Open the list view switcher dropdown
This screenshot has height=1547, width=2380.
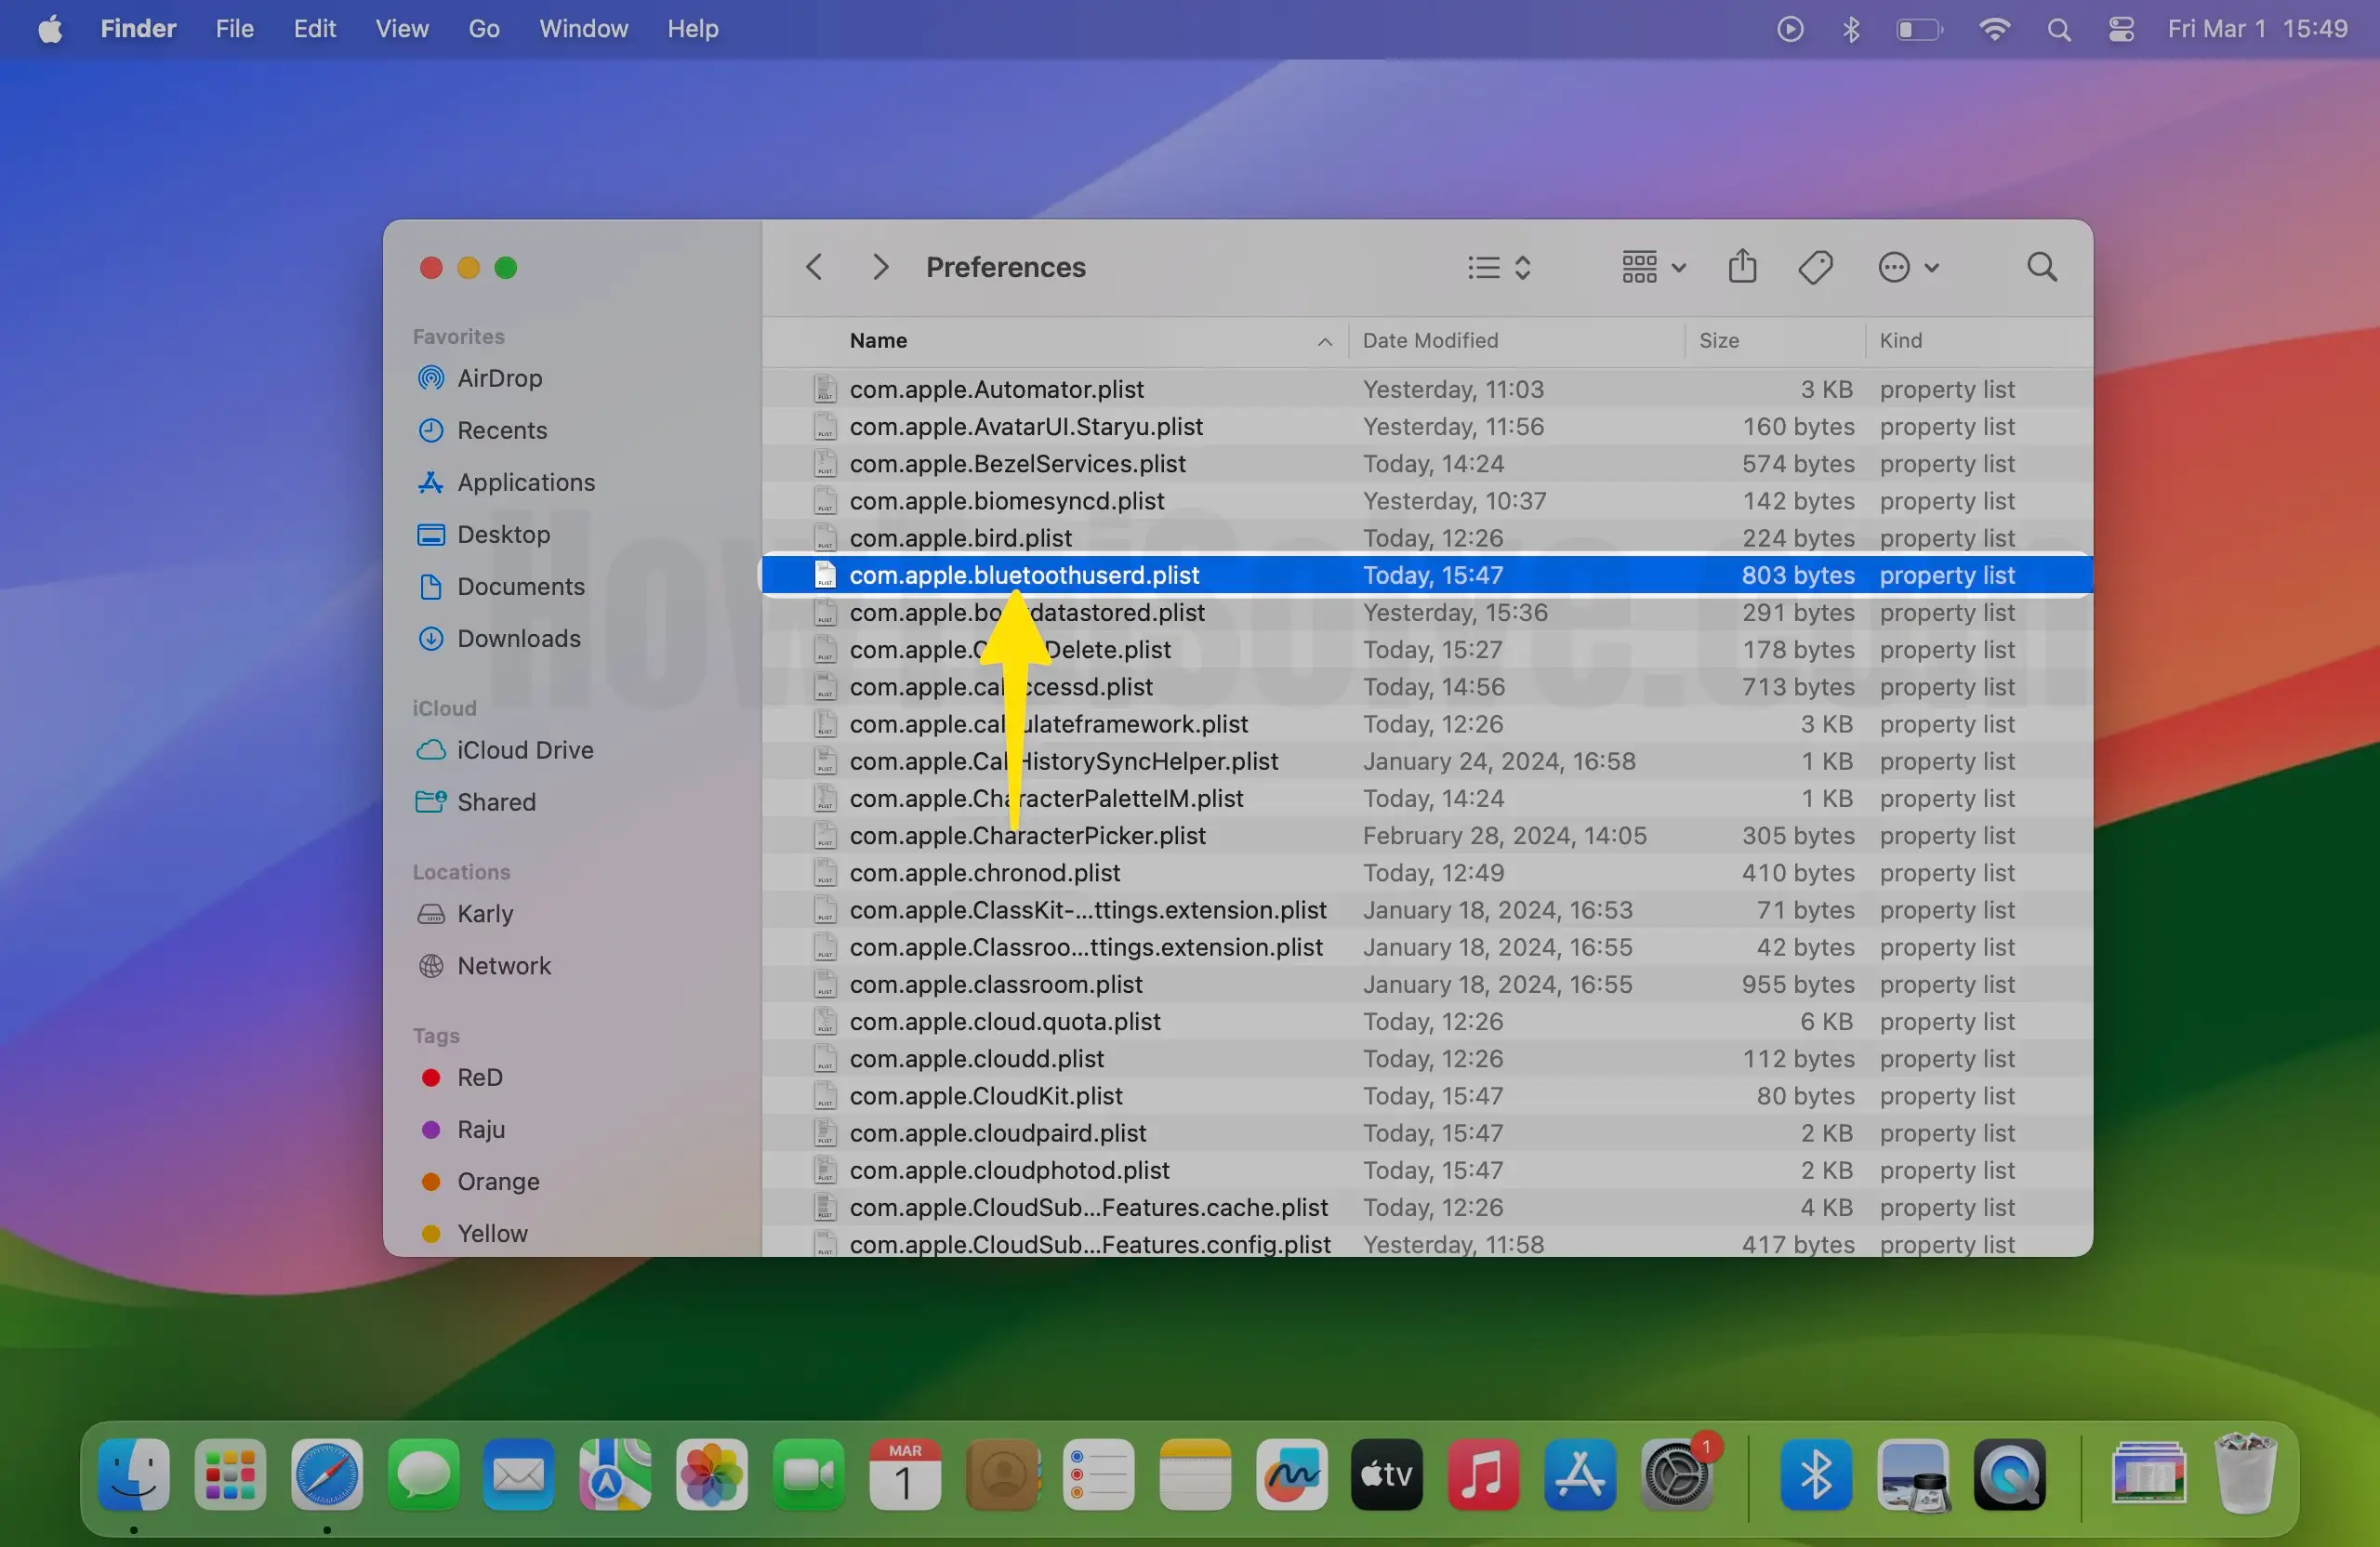click(x=1499, y=267)
